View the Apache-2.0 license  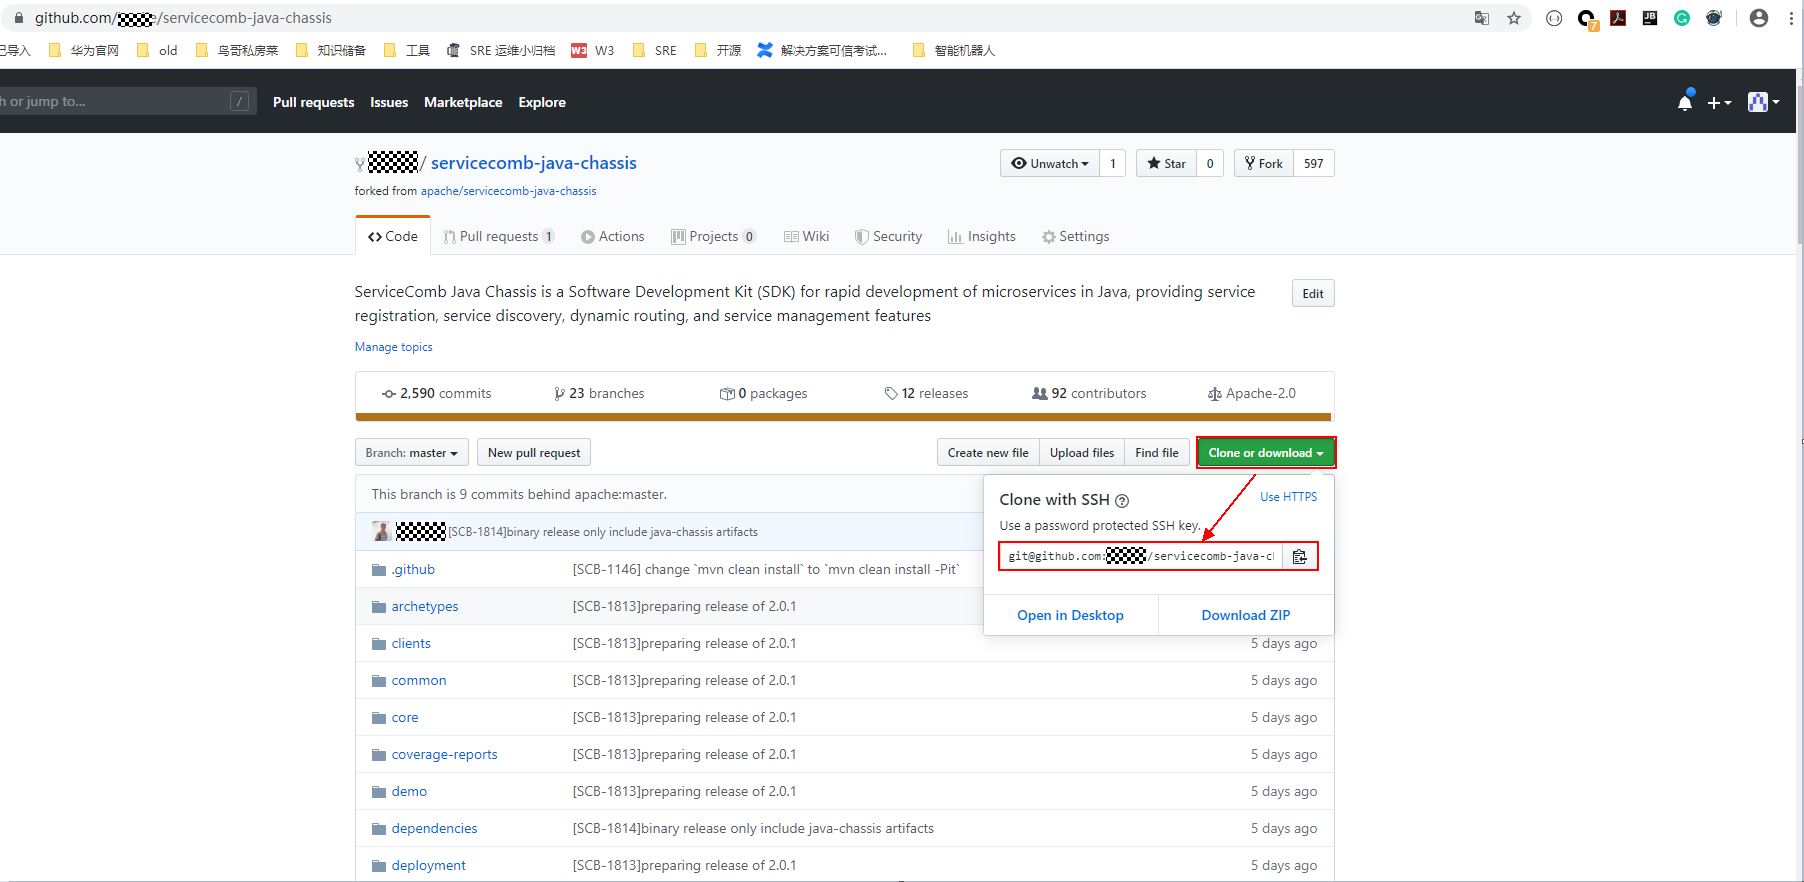click(x=1251, y=393)
